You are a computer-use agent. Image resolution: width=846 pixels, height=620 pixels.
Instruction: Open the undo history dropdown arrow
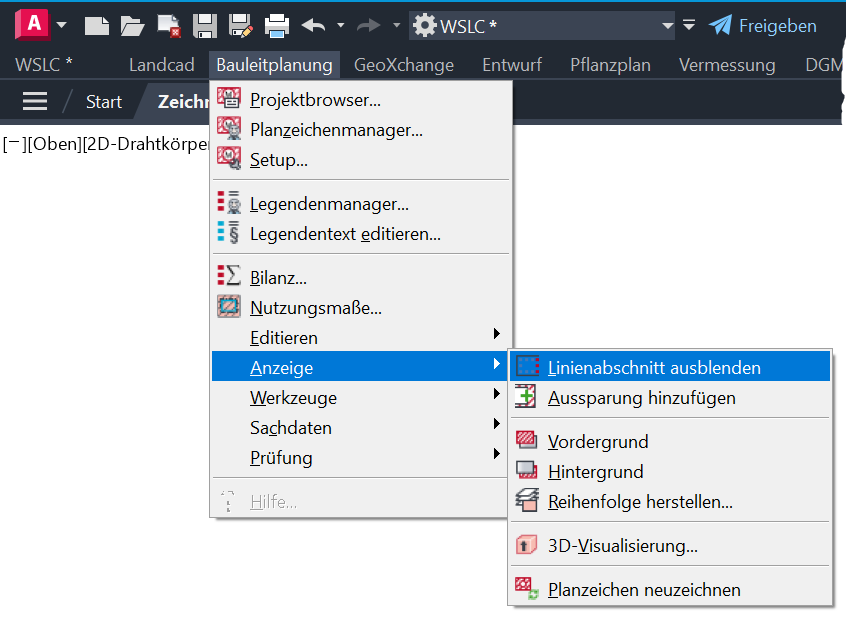(340, 25)
